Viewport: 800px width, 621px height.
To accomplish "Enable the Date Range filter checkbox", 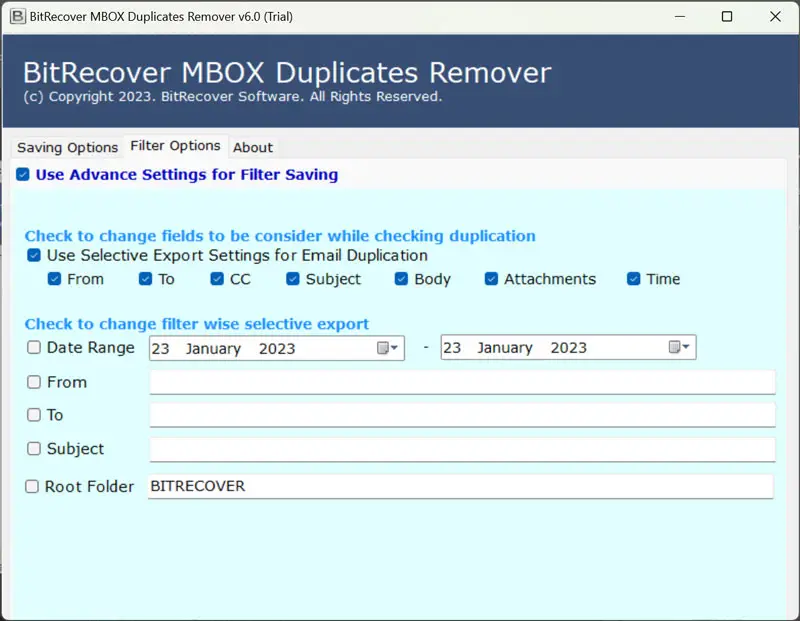I will coord(34,347).
